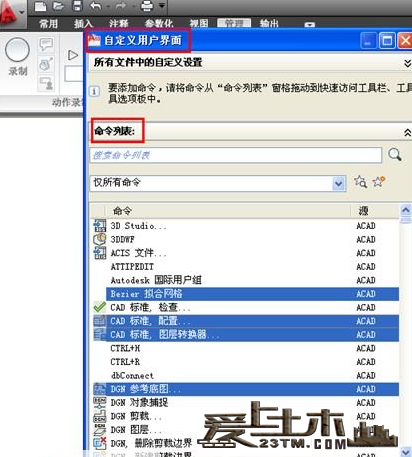Click the DGN, 删除剪裁边界 command icon

(x=99, y=443)
